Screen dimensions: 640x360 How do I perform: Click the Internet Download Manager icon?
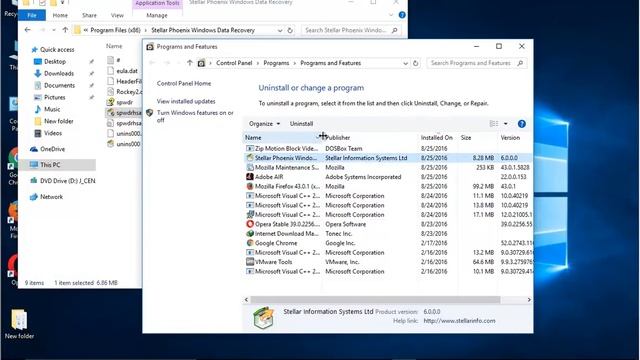click(x=250, y=233)
